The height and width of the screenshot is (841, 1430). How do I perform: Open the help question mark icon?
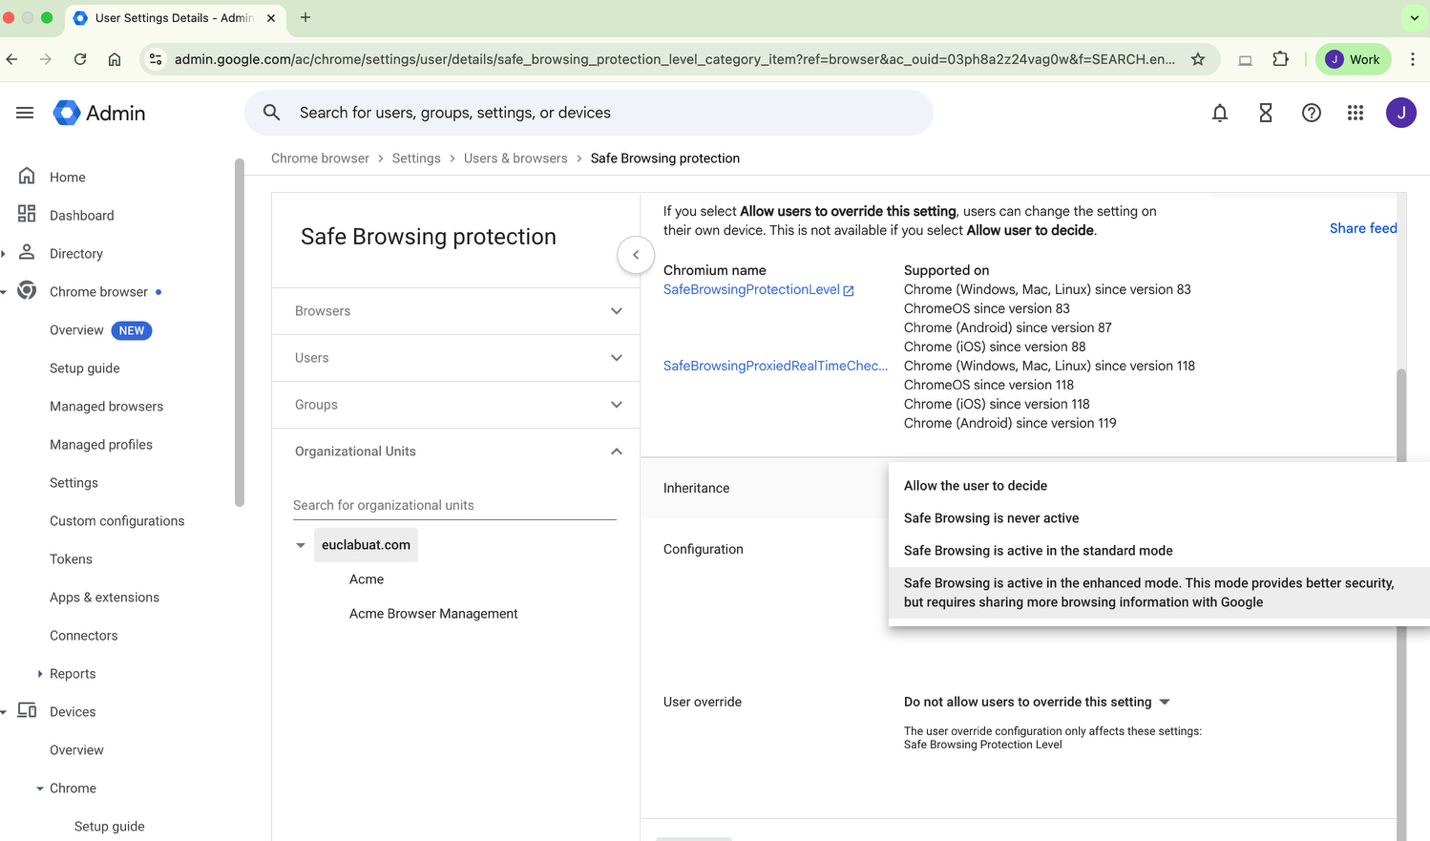(1311, 113)
